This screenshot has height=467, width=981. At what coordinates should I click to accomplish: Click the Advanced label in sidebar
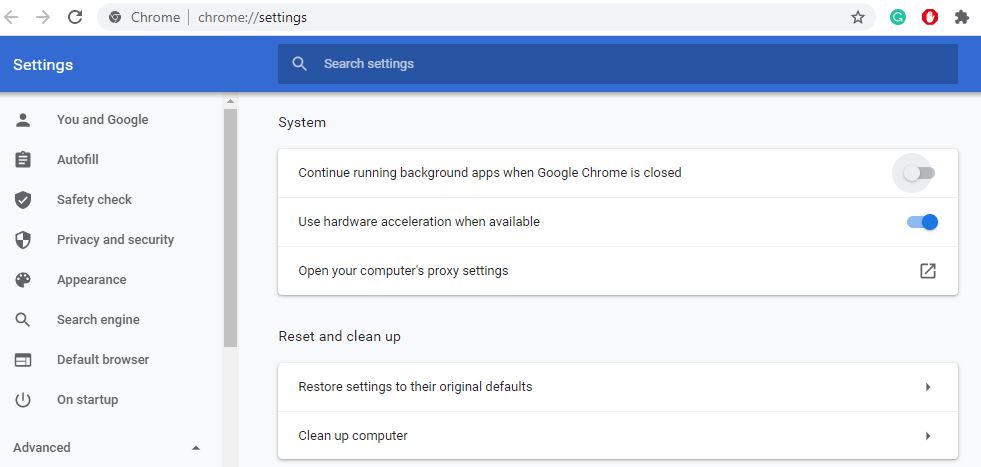(x=42, y=448)
